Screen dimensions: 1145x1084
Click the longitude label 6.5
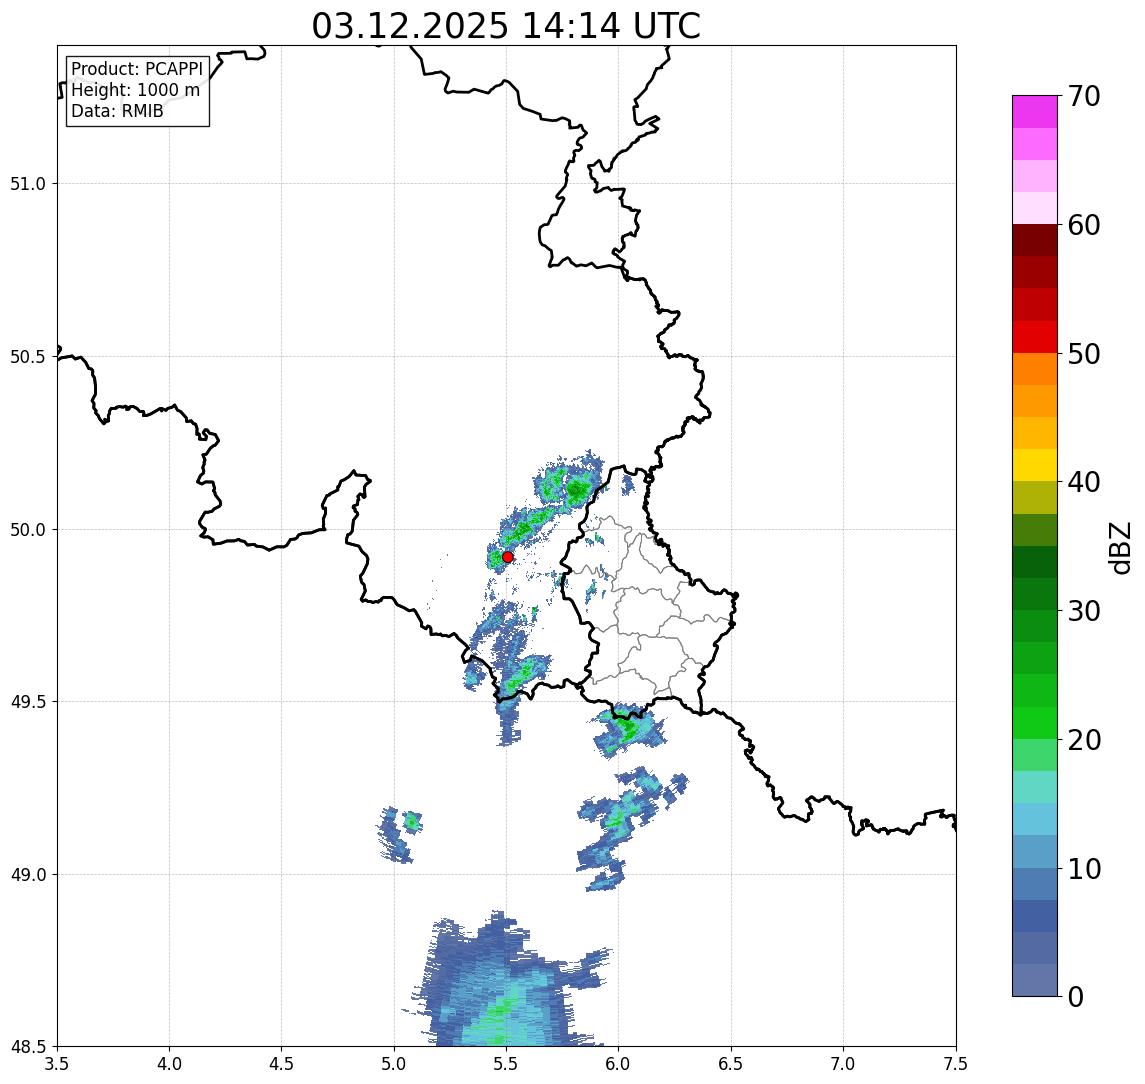click(731, 1064)
